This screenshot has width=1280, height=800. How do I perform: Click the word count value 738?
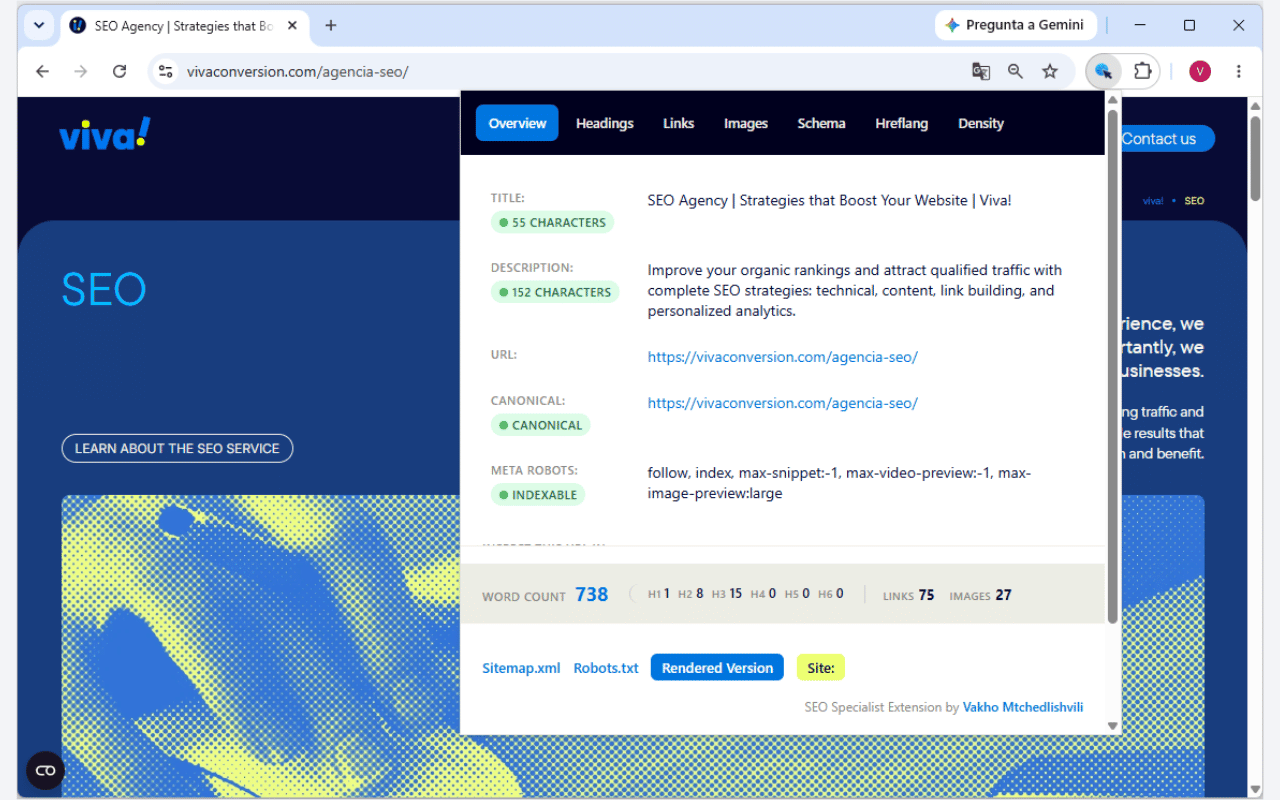tap(591, 594)
